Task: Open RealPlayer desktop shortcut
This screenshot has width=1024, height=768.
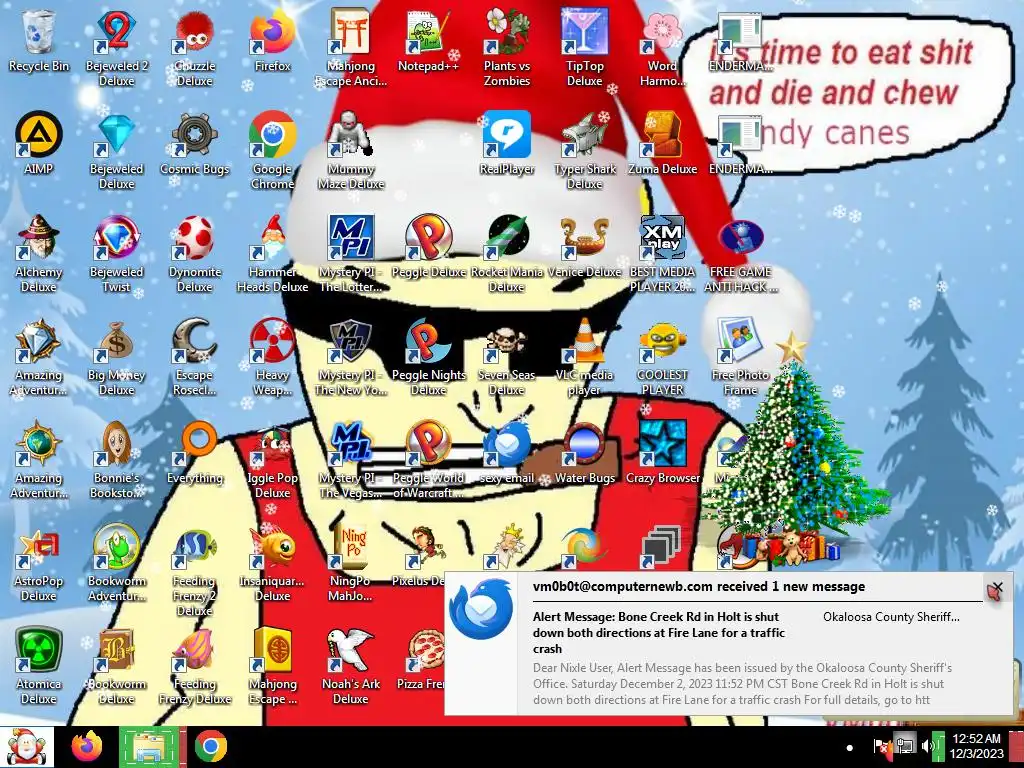Action: 507,144
